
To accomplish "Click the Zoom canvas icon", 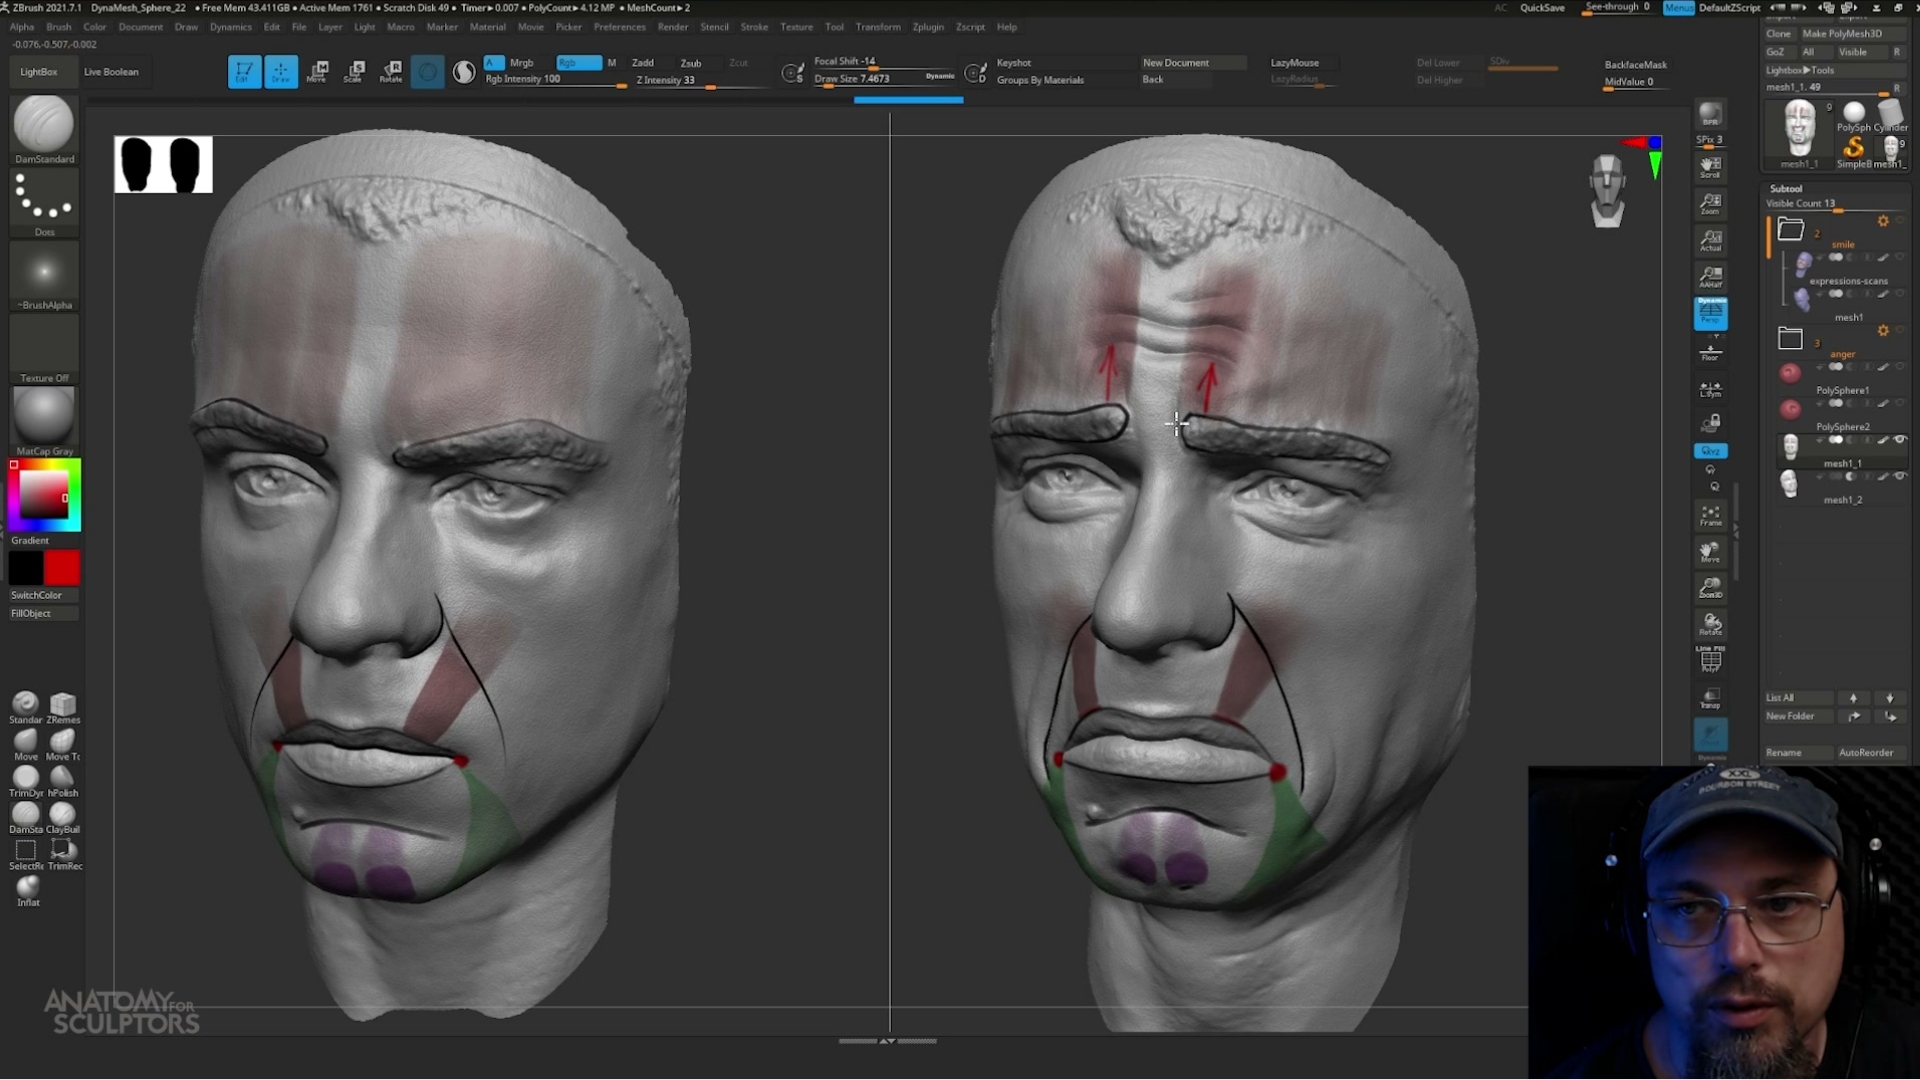I will (x=1711, y=204).
